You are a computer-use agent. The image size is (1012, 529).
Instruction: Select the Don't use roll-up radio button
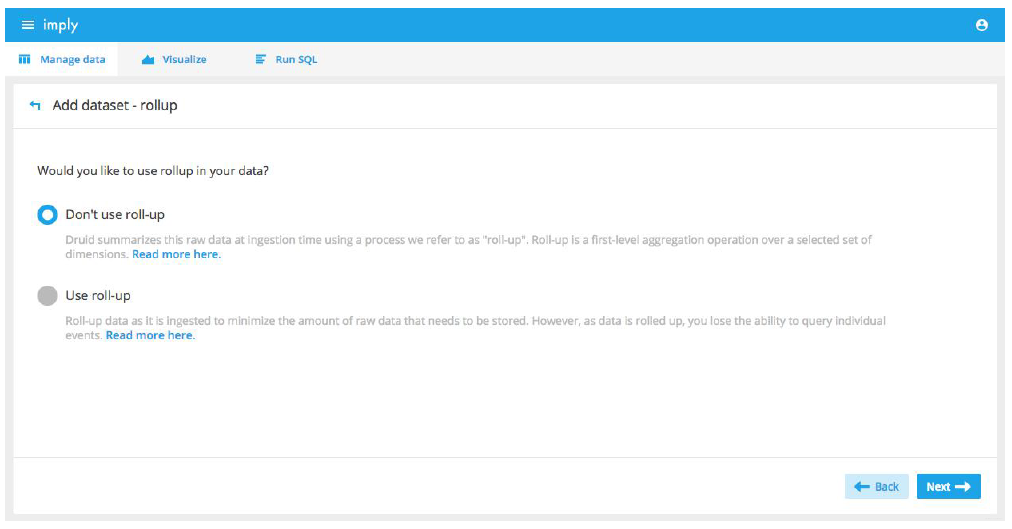coord(47,215)
